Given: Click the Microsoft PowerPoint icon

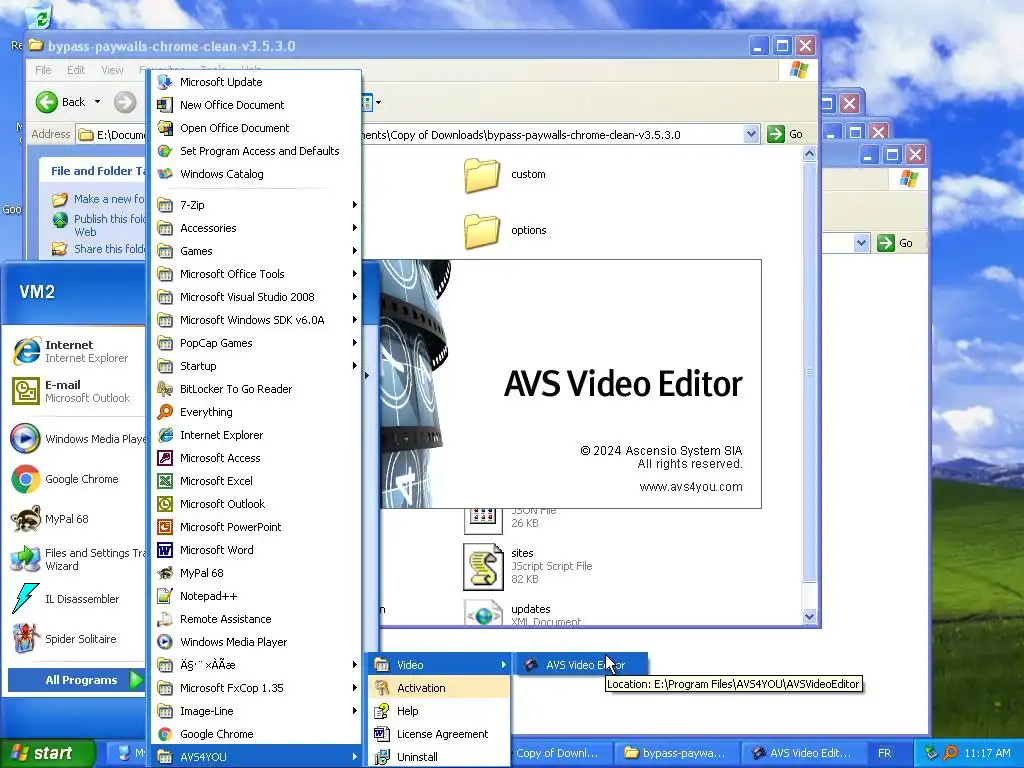Looking at the screenshot, I should click(165, 526).
